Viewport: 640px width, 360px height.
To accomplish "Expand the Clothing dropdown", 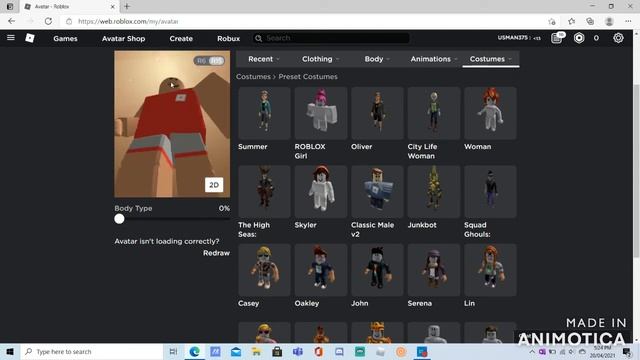I will tap(321, 59).
